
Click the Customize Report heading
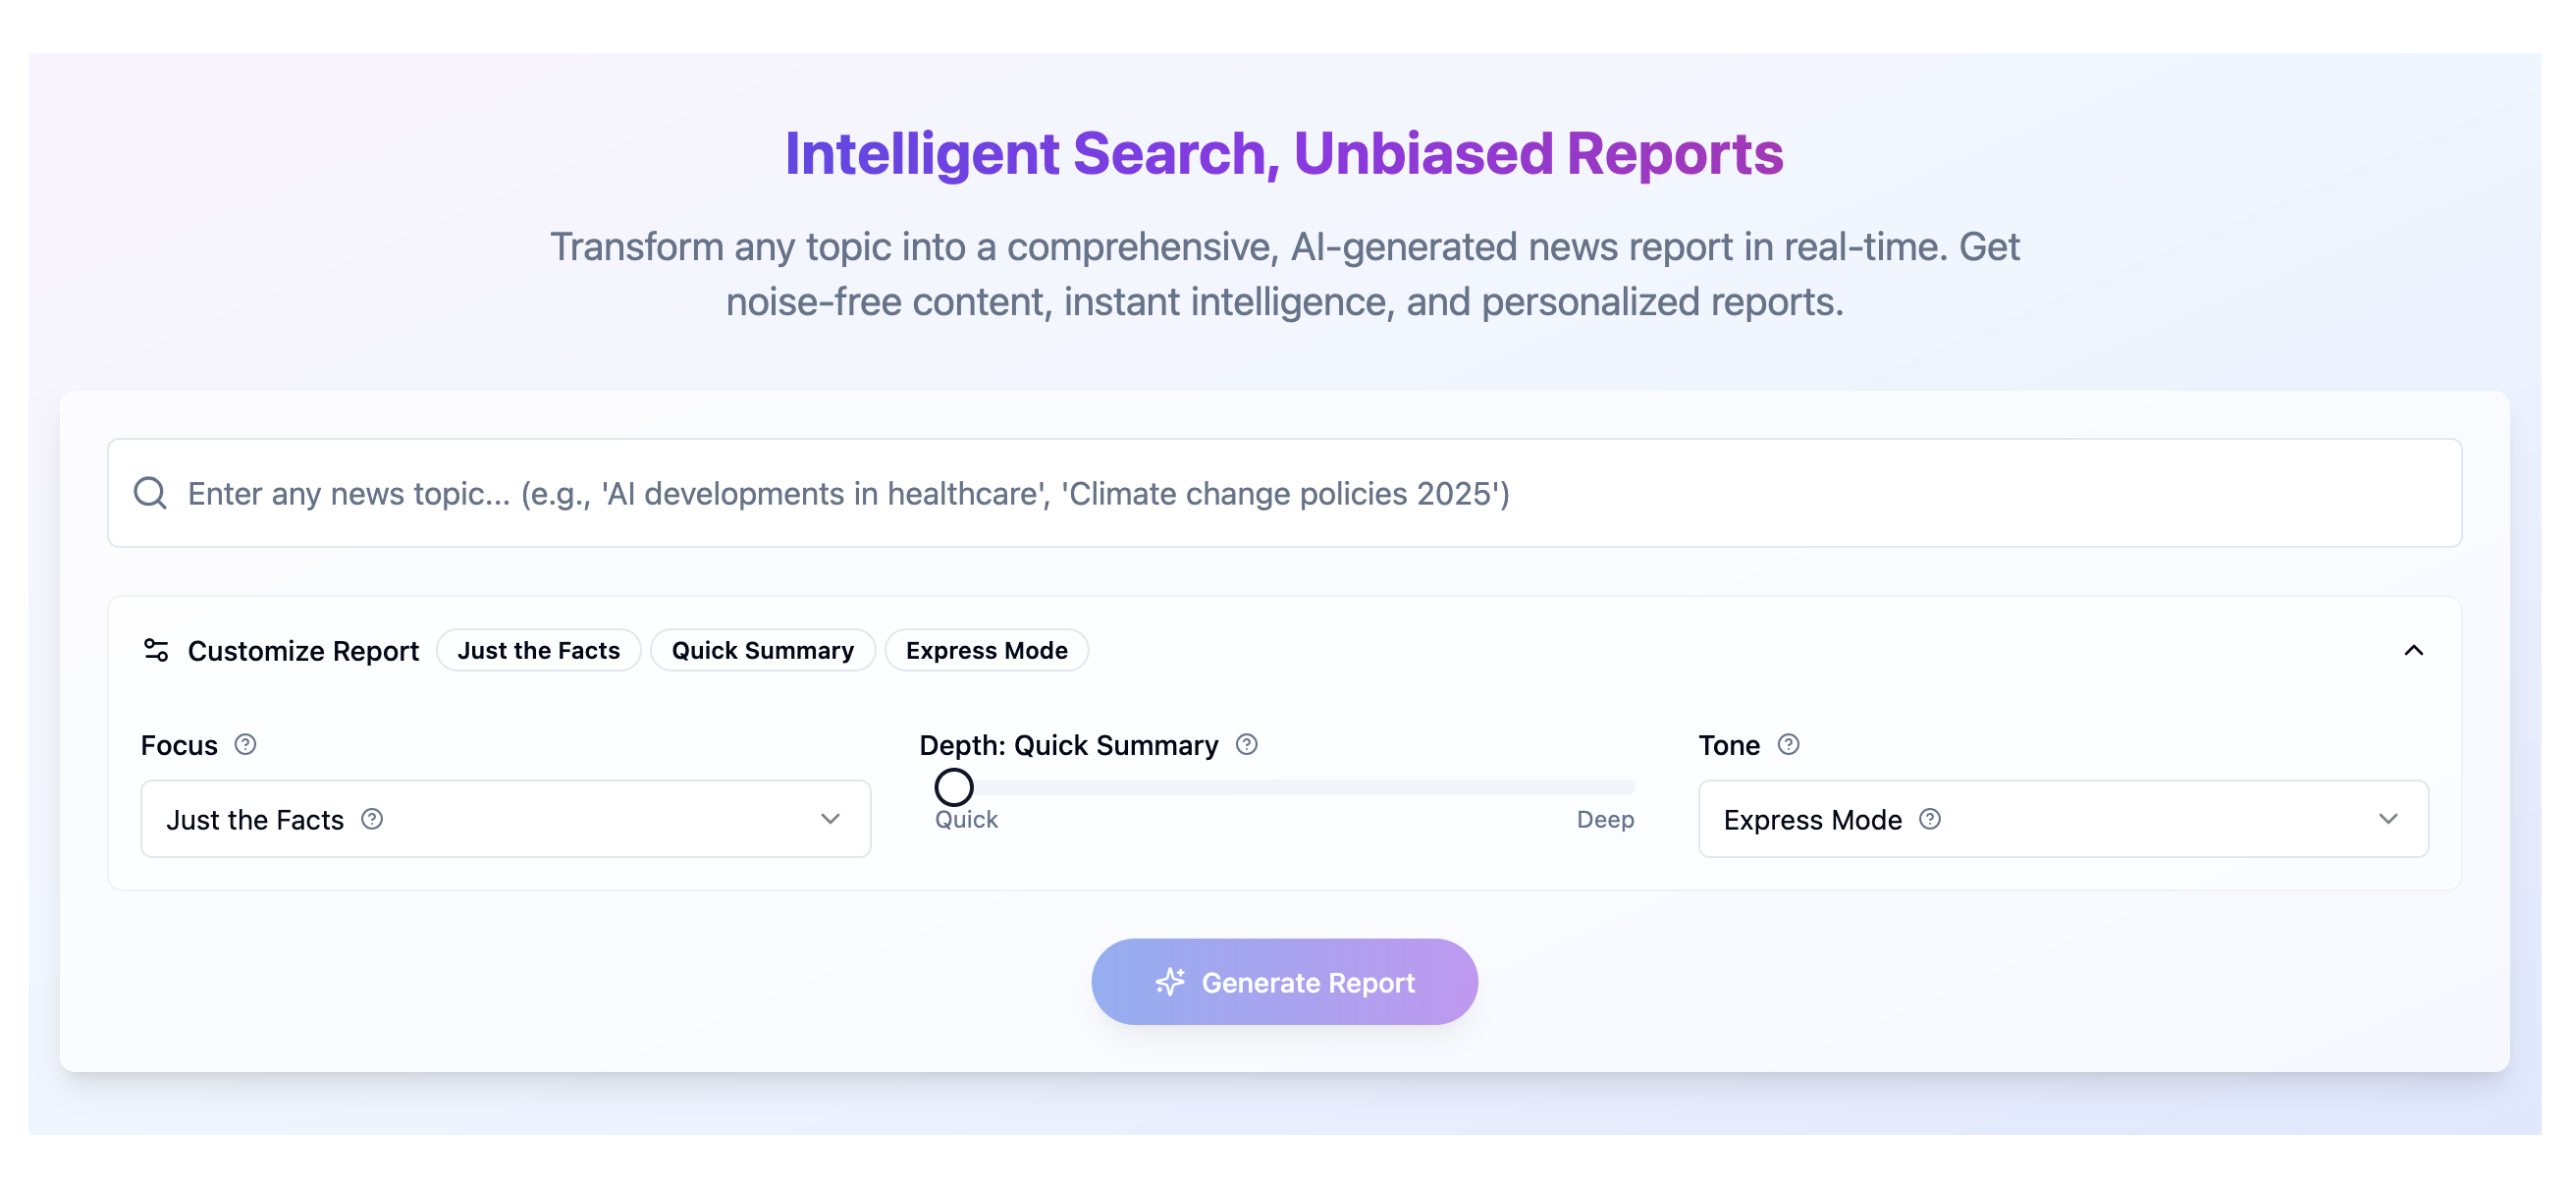pos(303,651)
